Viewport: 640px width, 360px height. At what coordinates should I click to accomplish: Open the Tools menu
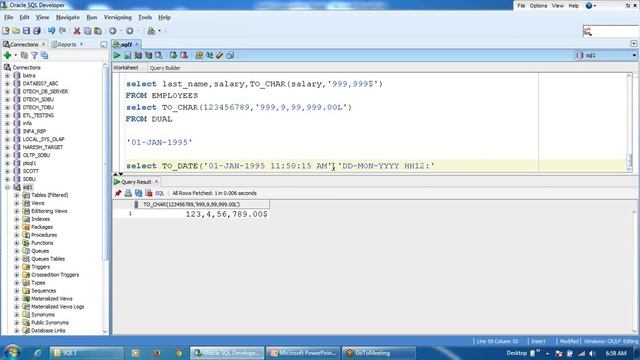(x=145, y=18)
